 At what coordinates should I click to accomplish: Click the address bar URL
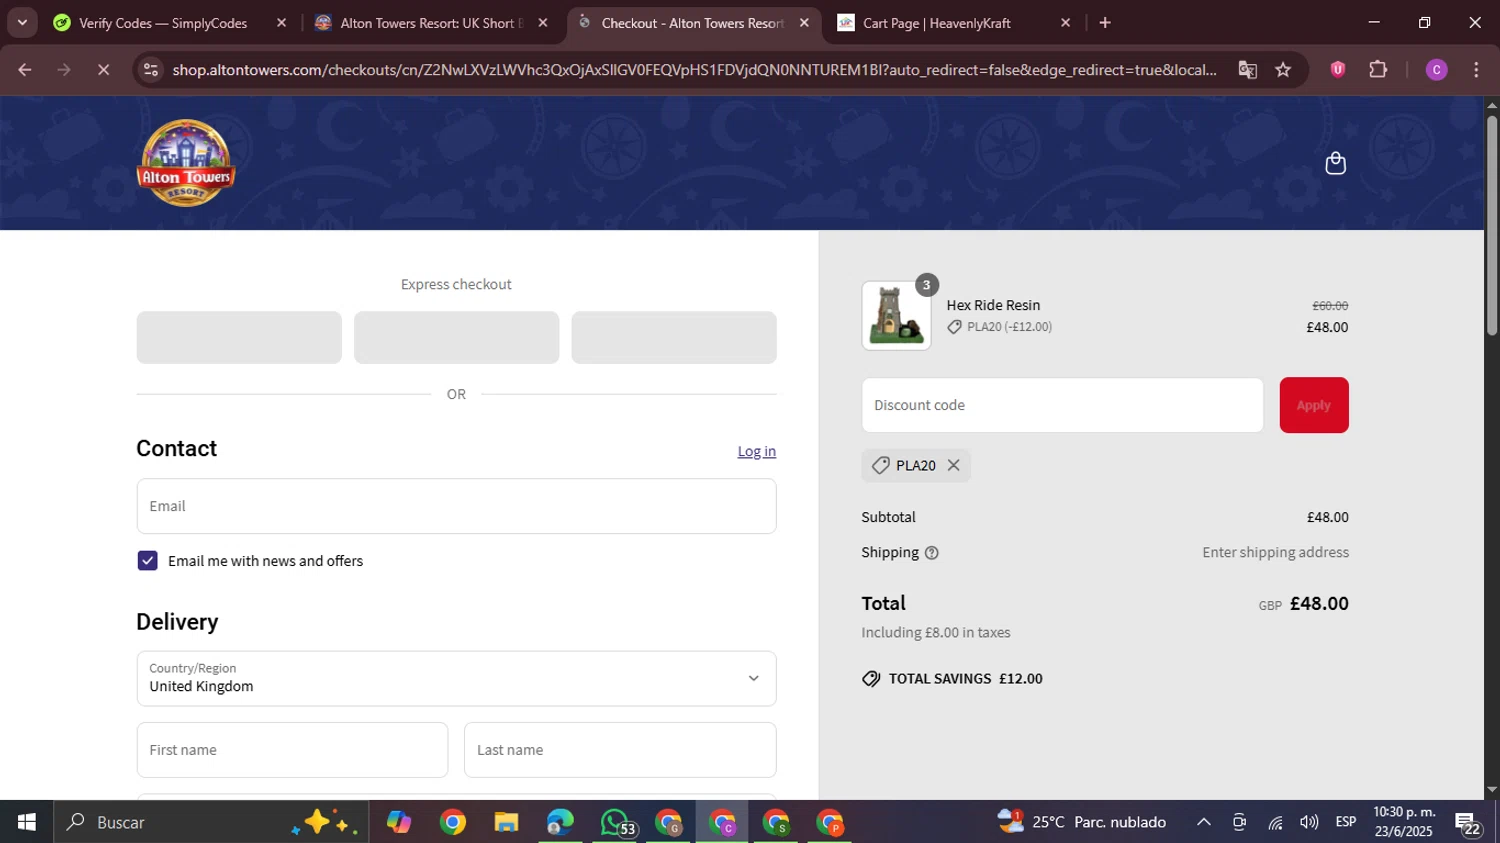[x=694, y=69]
